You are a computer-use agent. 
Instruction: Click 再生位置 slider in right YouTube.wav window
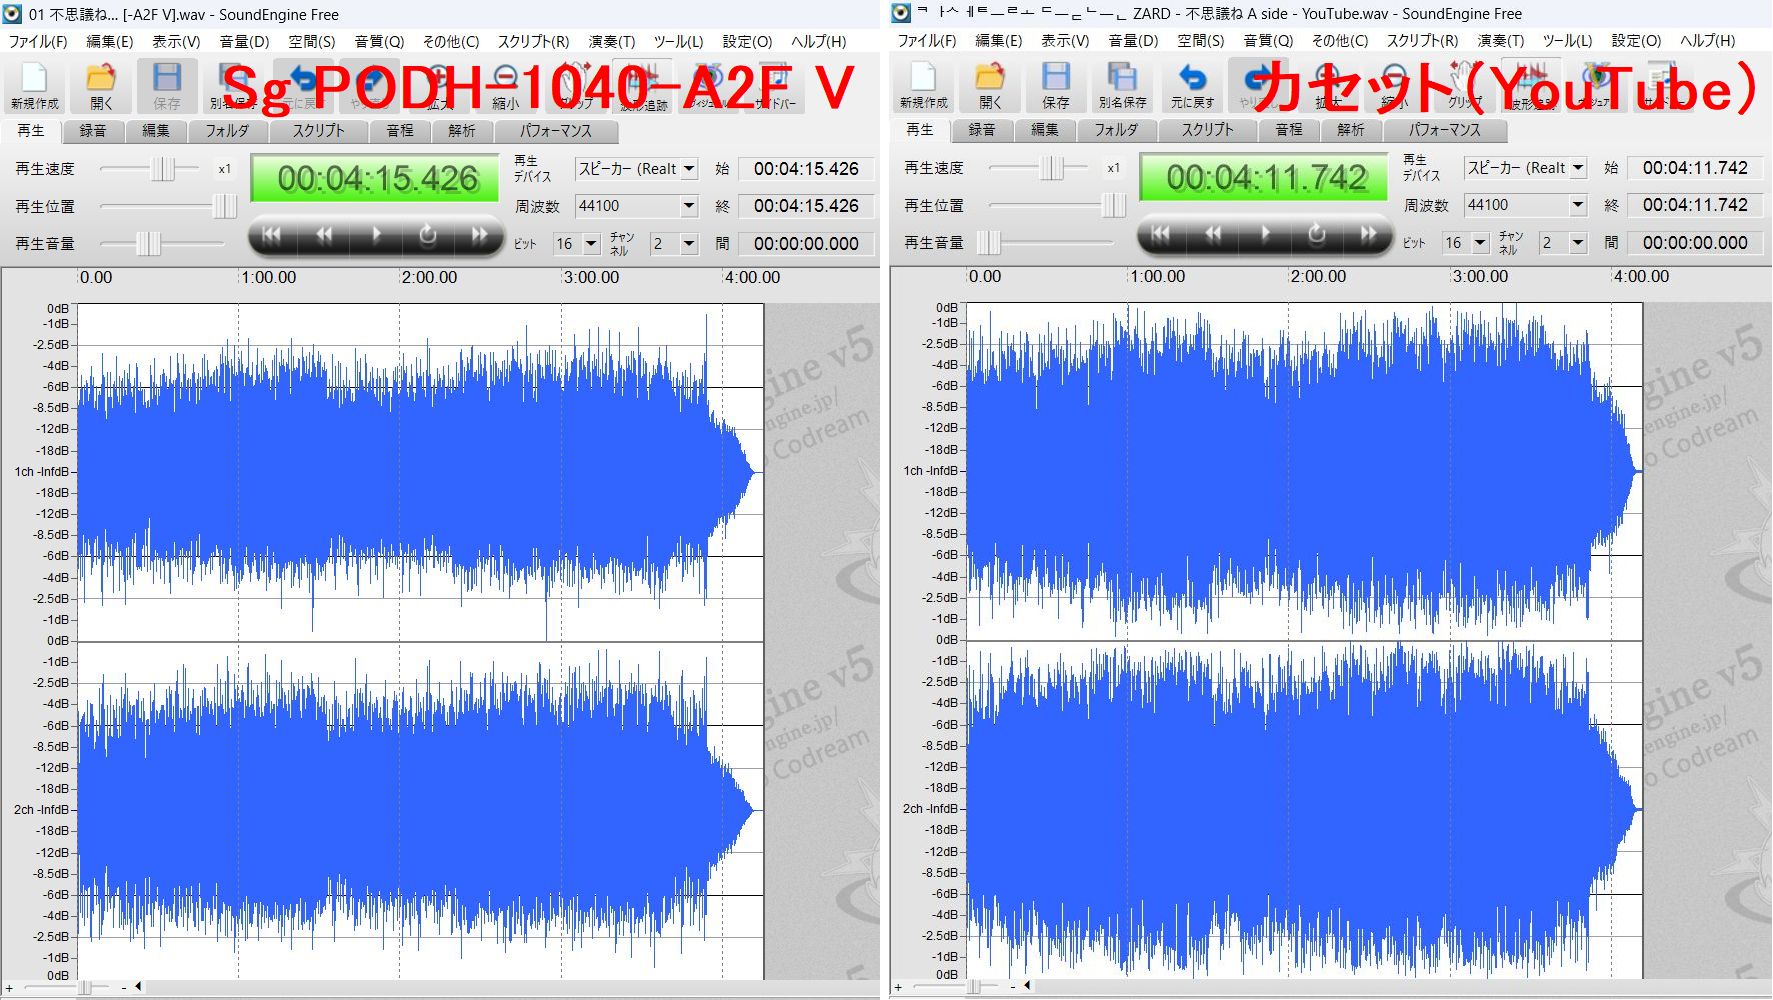pos(1057,206)
